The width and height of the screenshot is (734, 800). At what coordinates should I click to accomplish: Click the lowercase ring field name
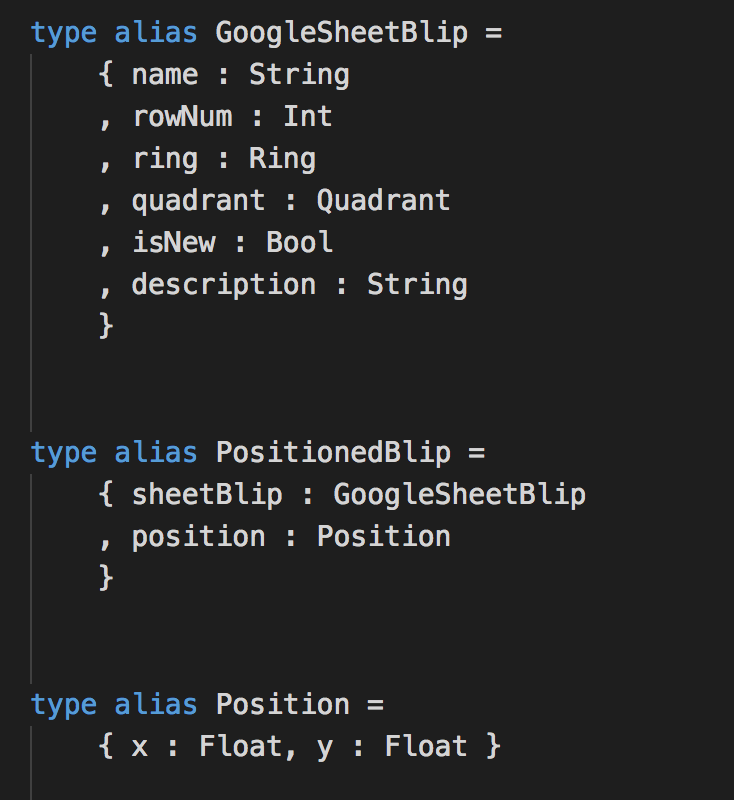tap(165, 159)
